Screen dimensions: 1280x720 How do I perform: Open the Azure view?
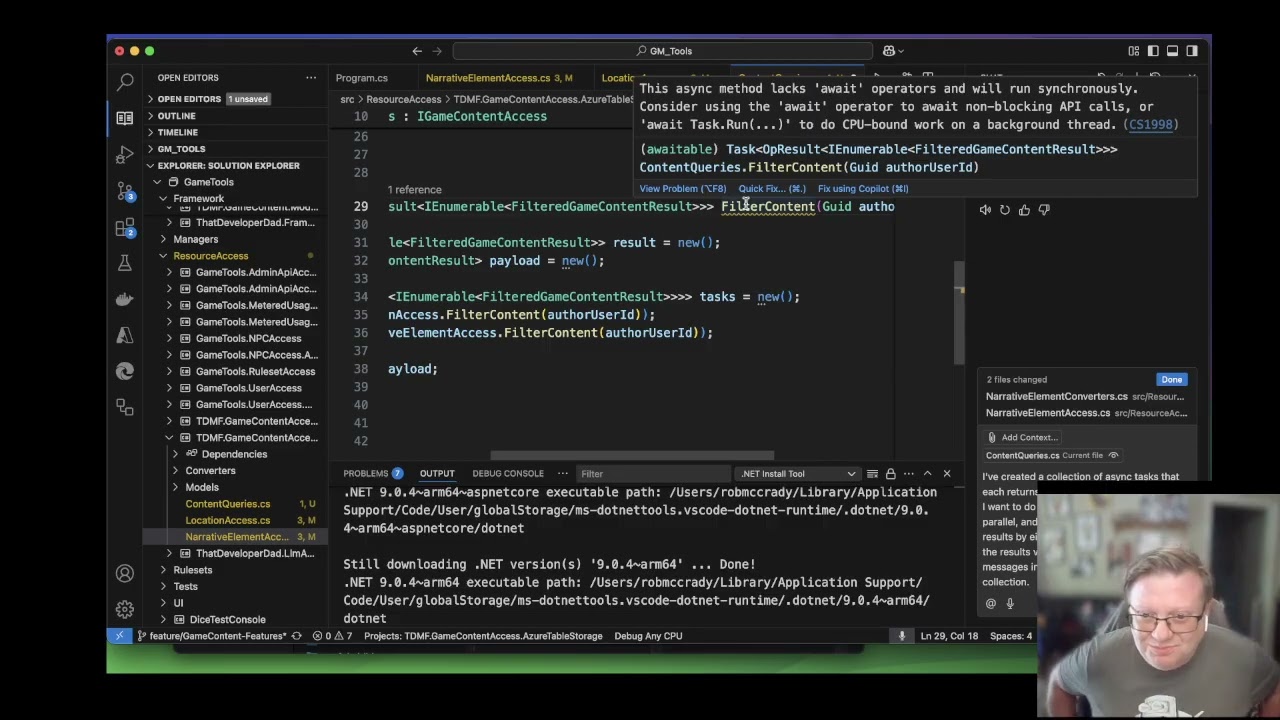point(125,335)
